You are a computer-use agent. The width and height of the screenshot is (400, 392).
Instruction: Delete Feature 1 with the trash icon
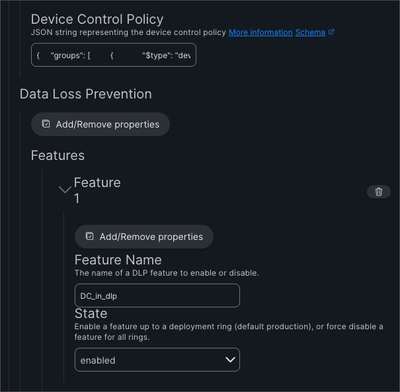[378, 192]
